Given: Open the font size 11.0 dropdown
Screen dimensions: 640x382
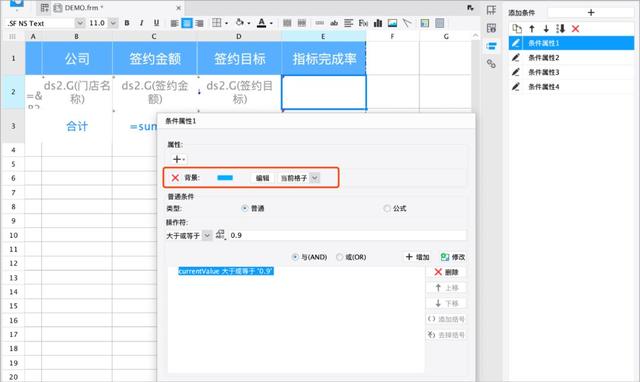Looking at the screenshot, I should pyautogui.click(x=113, y=23).
